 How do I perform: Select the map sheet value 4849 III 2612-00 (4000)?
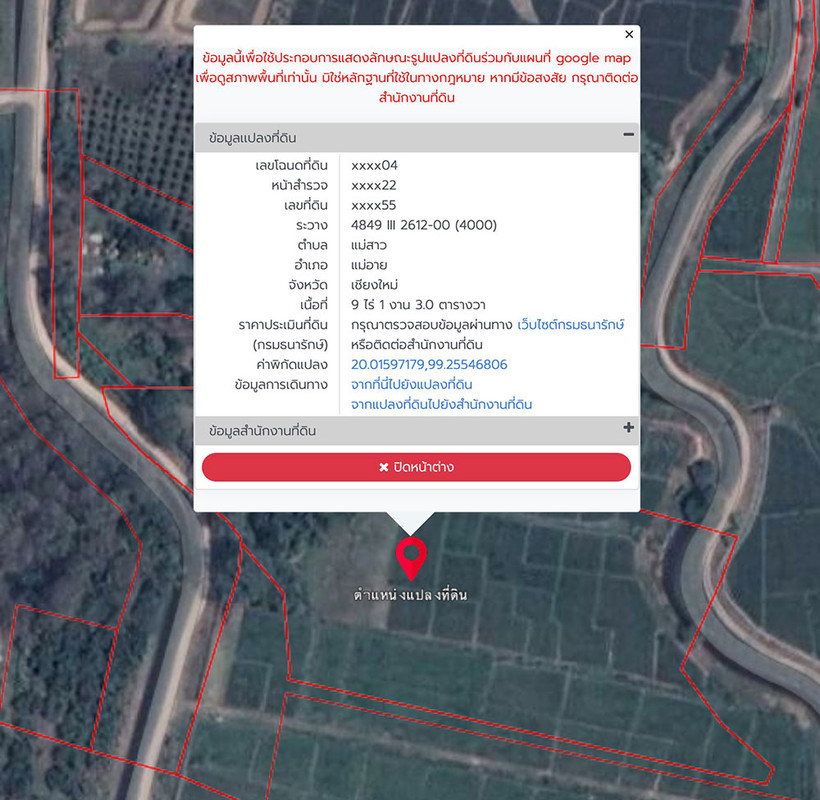424,225
